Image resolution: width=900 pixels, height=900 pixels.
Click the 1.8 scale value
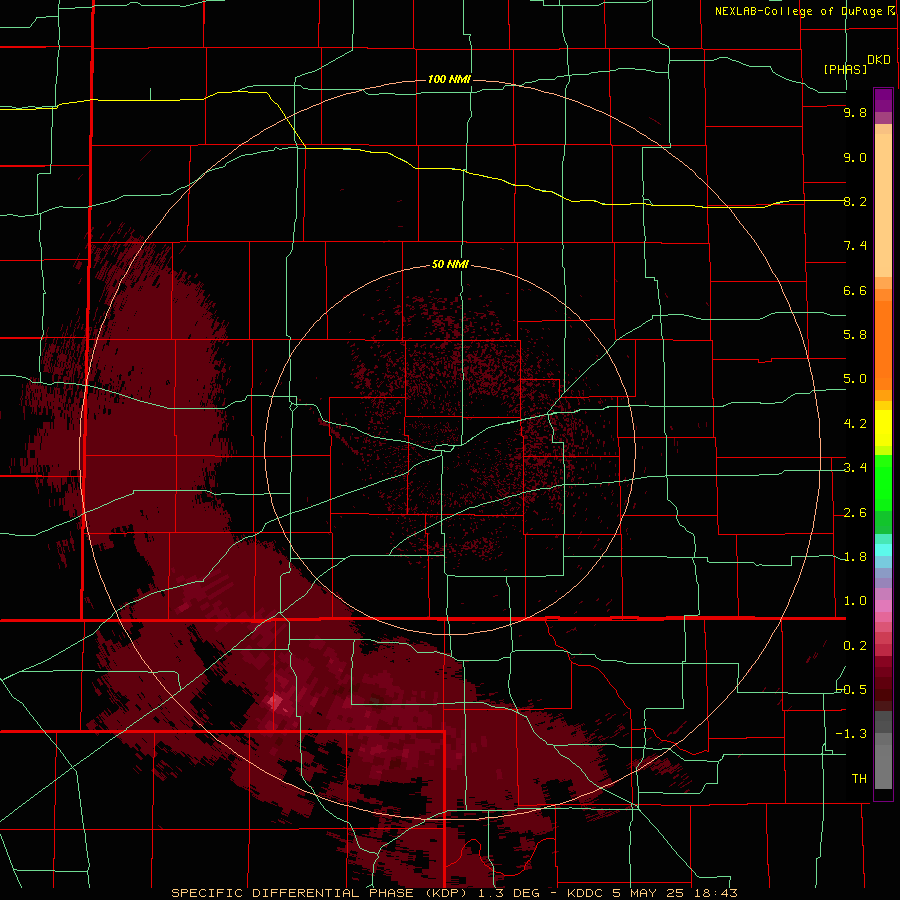(x=855, y=557)
